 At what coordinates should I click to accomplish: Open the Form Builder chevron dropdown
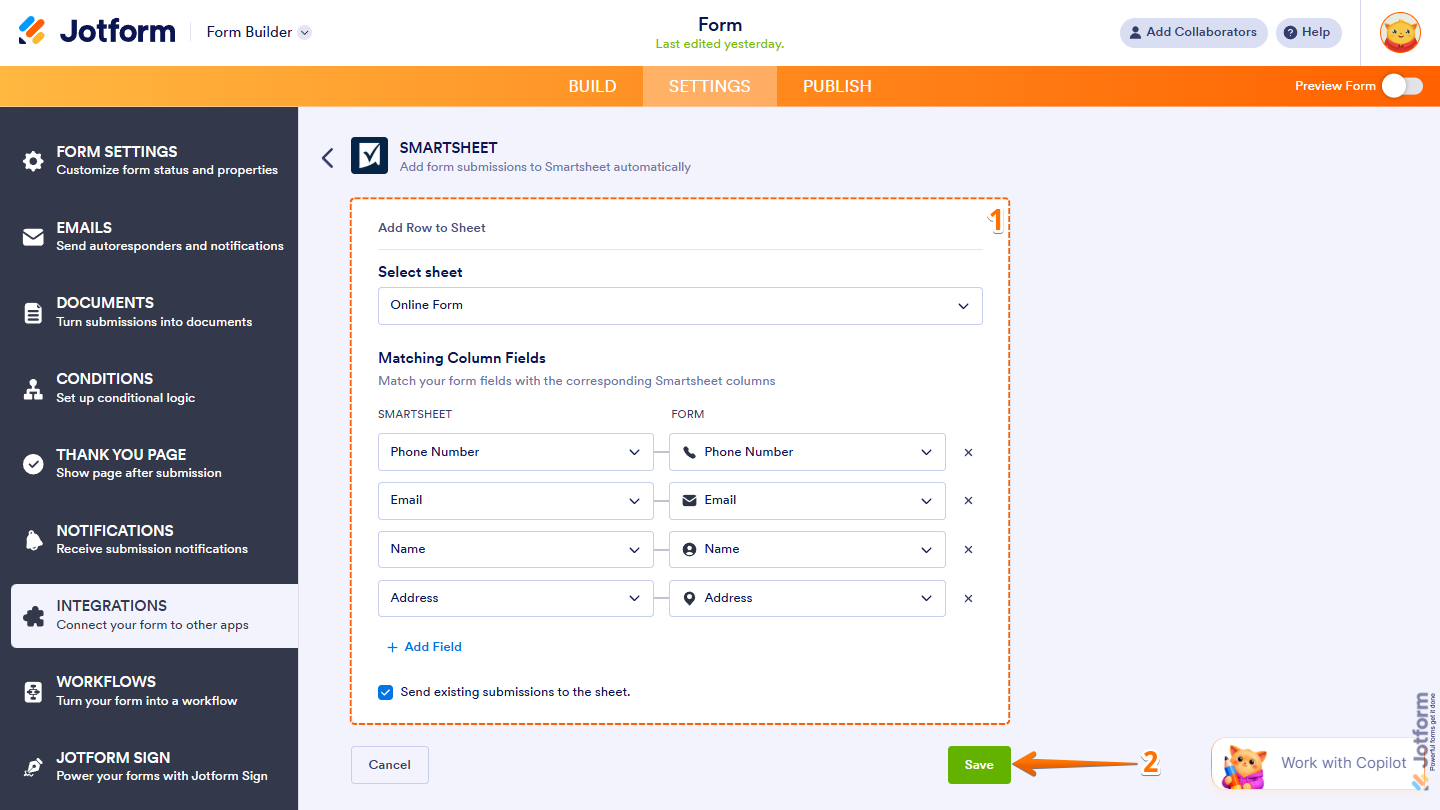point(304,31)
